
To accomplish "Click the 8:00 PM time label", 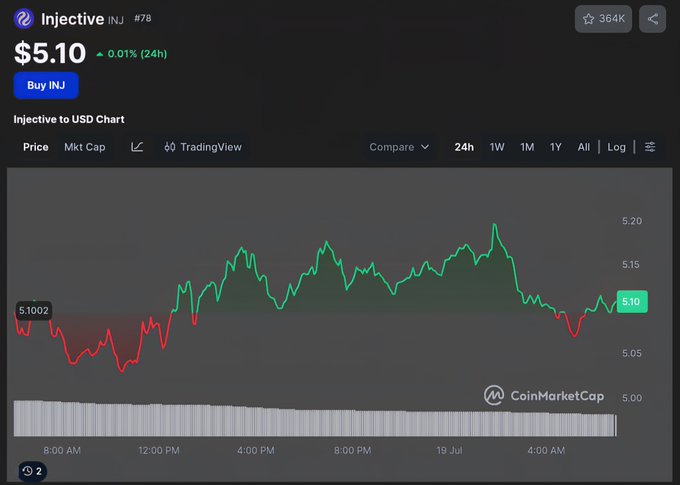I will (x=352, y=450).
